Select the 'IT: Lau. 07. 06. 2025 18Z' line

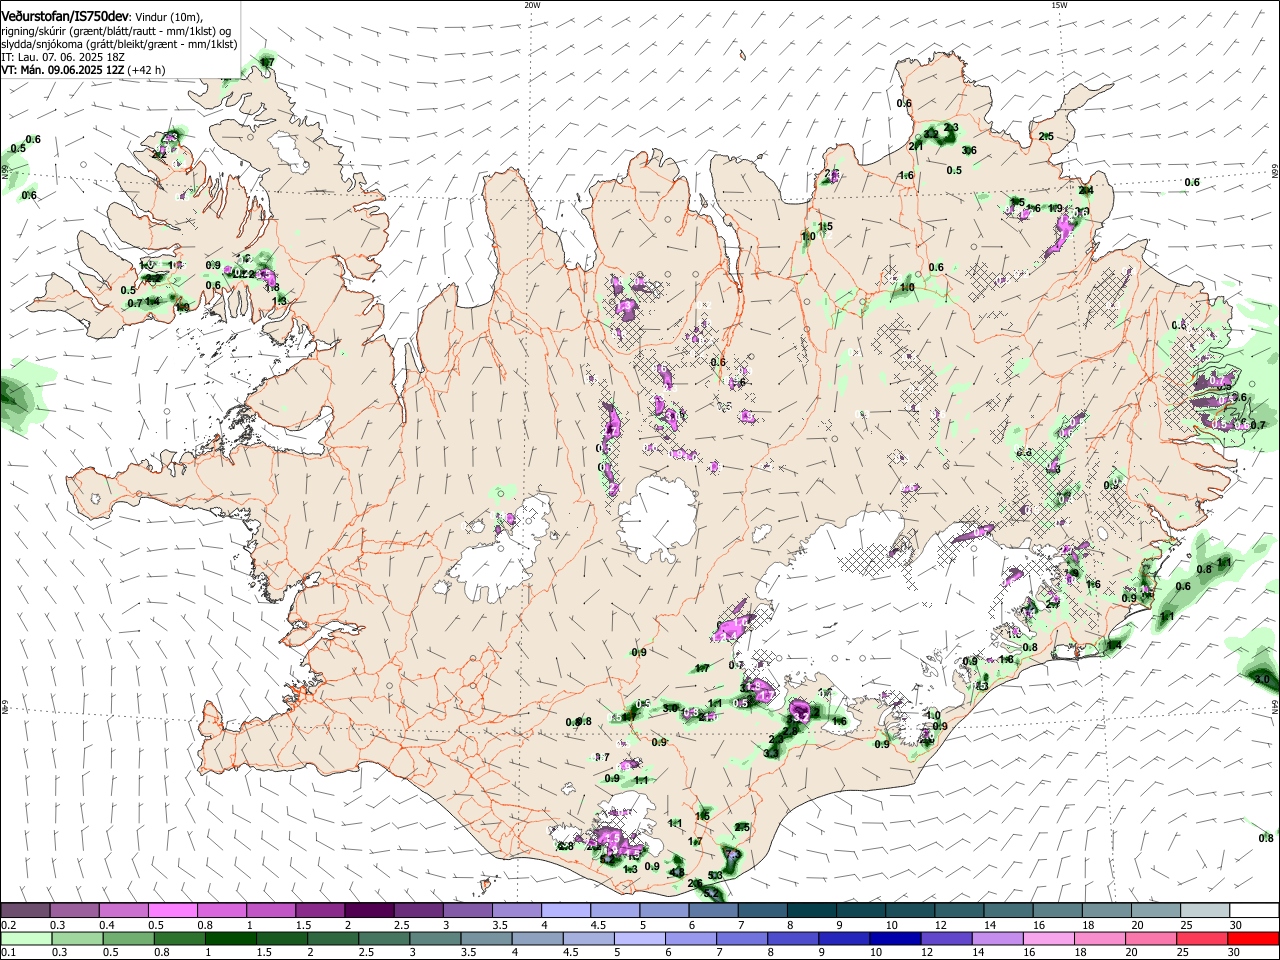click(65, 57)
